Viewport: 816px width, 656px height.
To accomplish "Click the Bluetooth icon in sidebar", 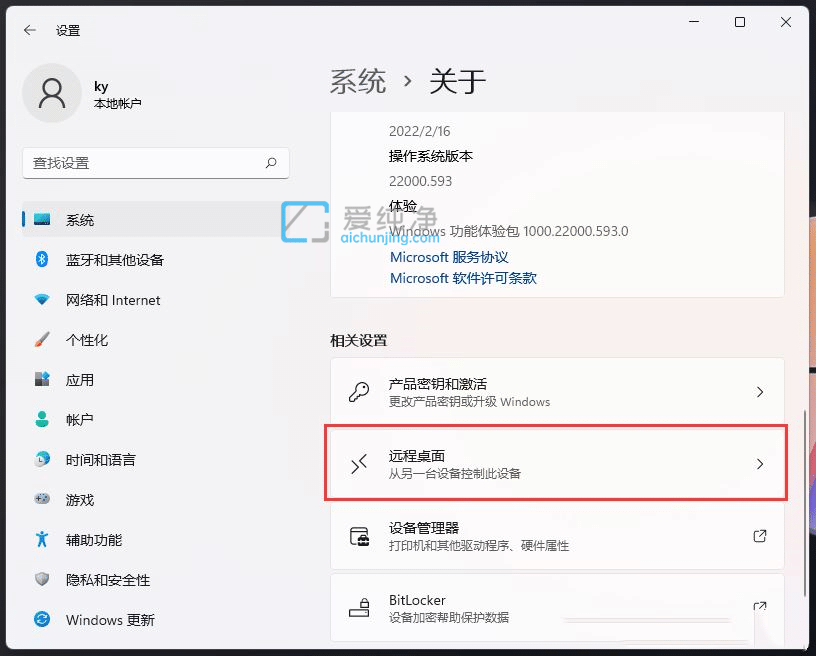I will (x=42, y=259).
